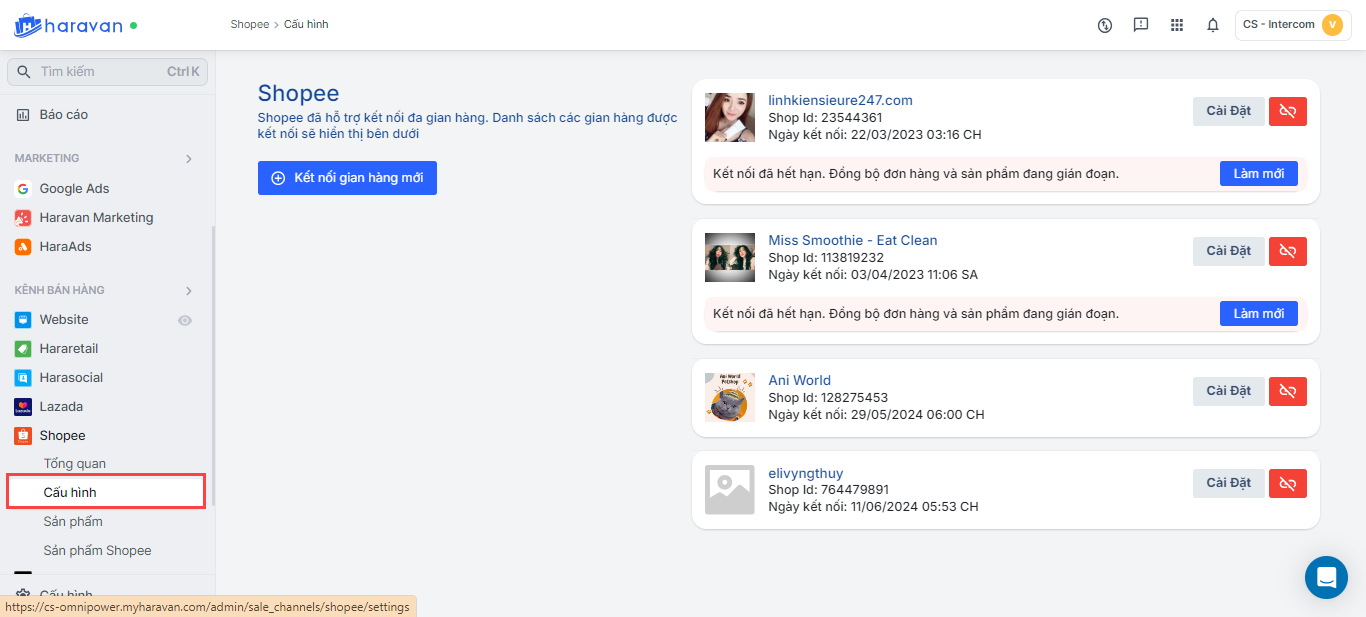Screen dimensions: 1366x617
Task: Open the Intercom chat bubble
Action: click(x=1326, y=577)
